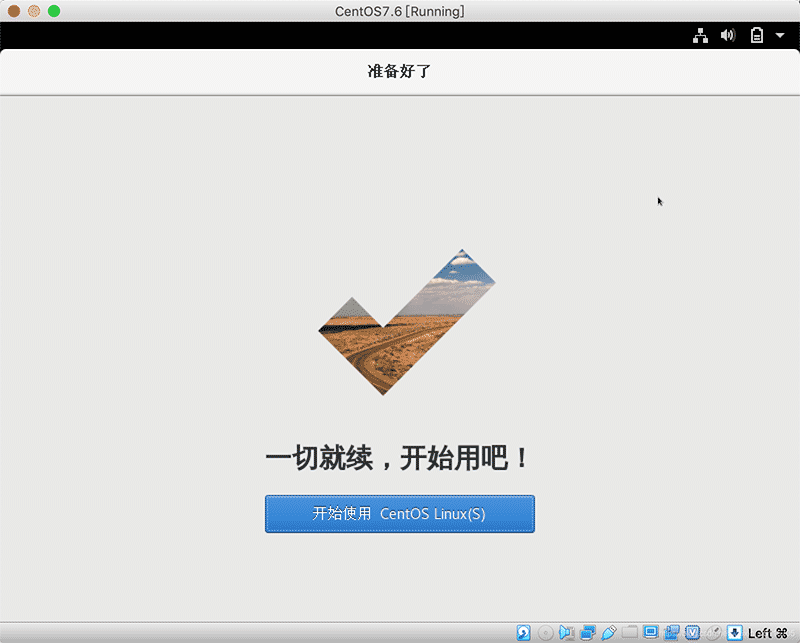The height and width of the screenshot is (643, 800).
Task: Click the recording icon in the VirtualBox status bar
Action: tap(674, 632)
